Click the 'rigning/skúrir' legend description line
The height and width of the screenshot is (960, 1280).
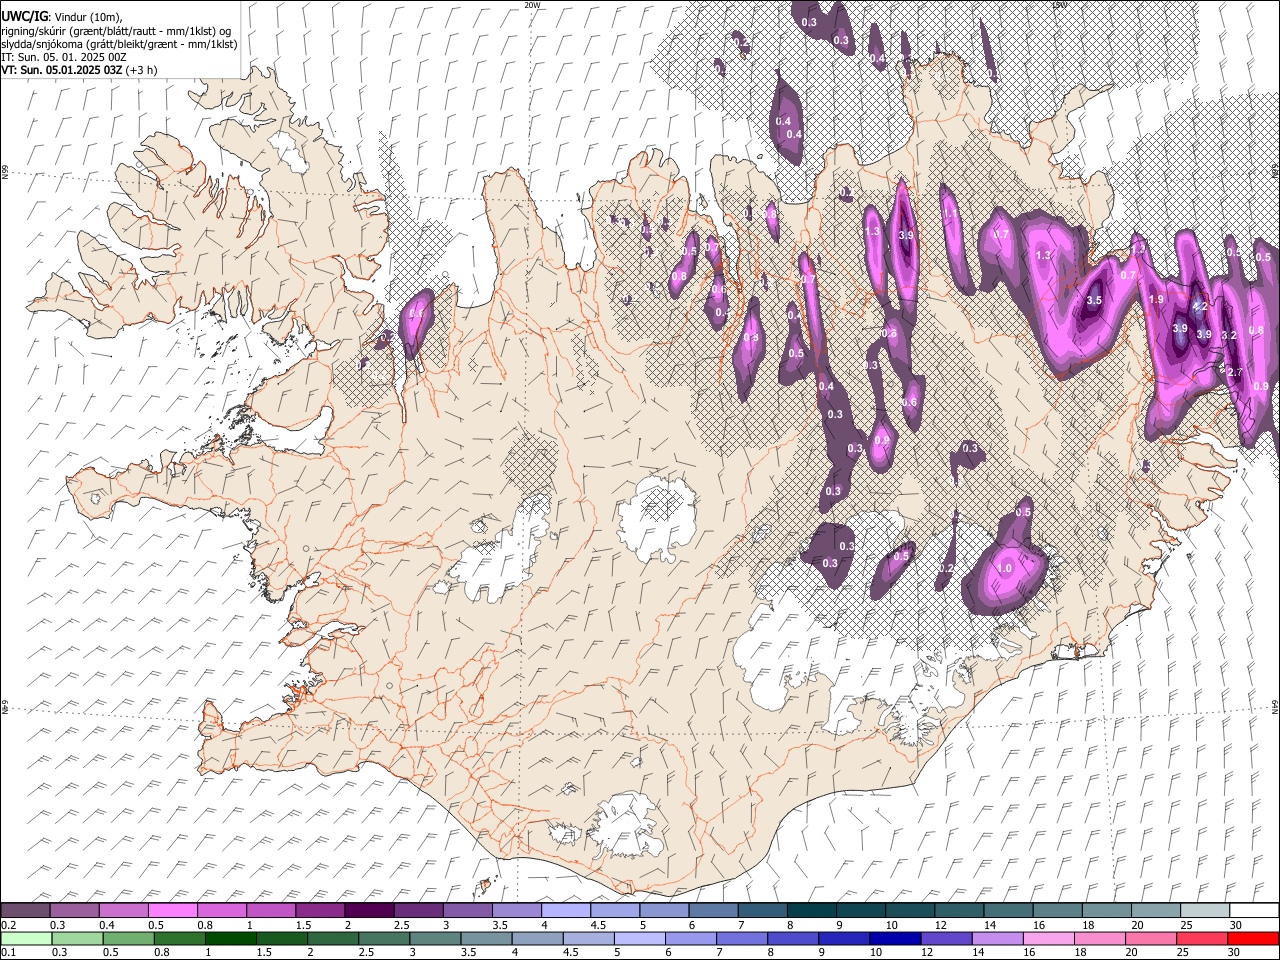[116, 31]
